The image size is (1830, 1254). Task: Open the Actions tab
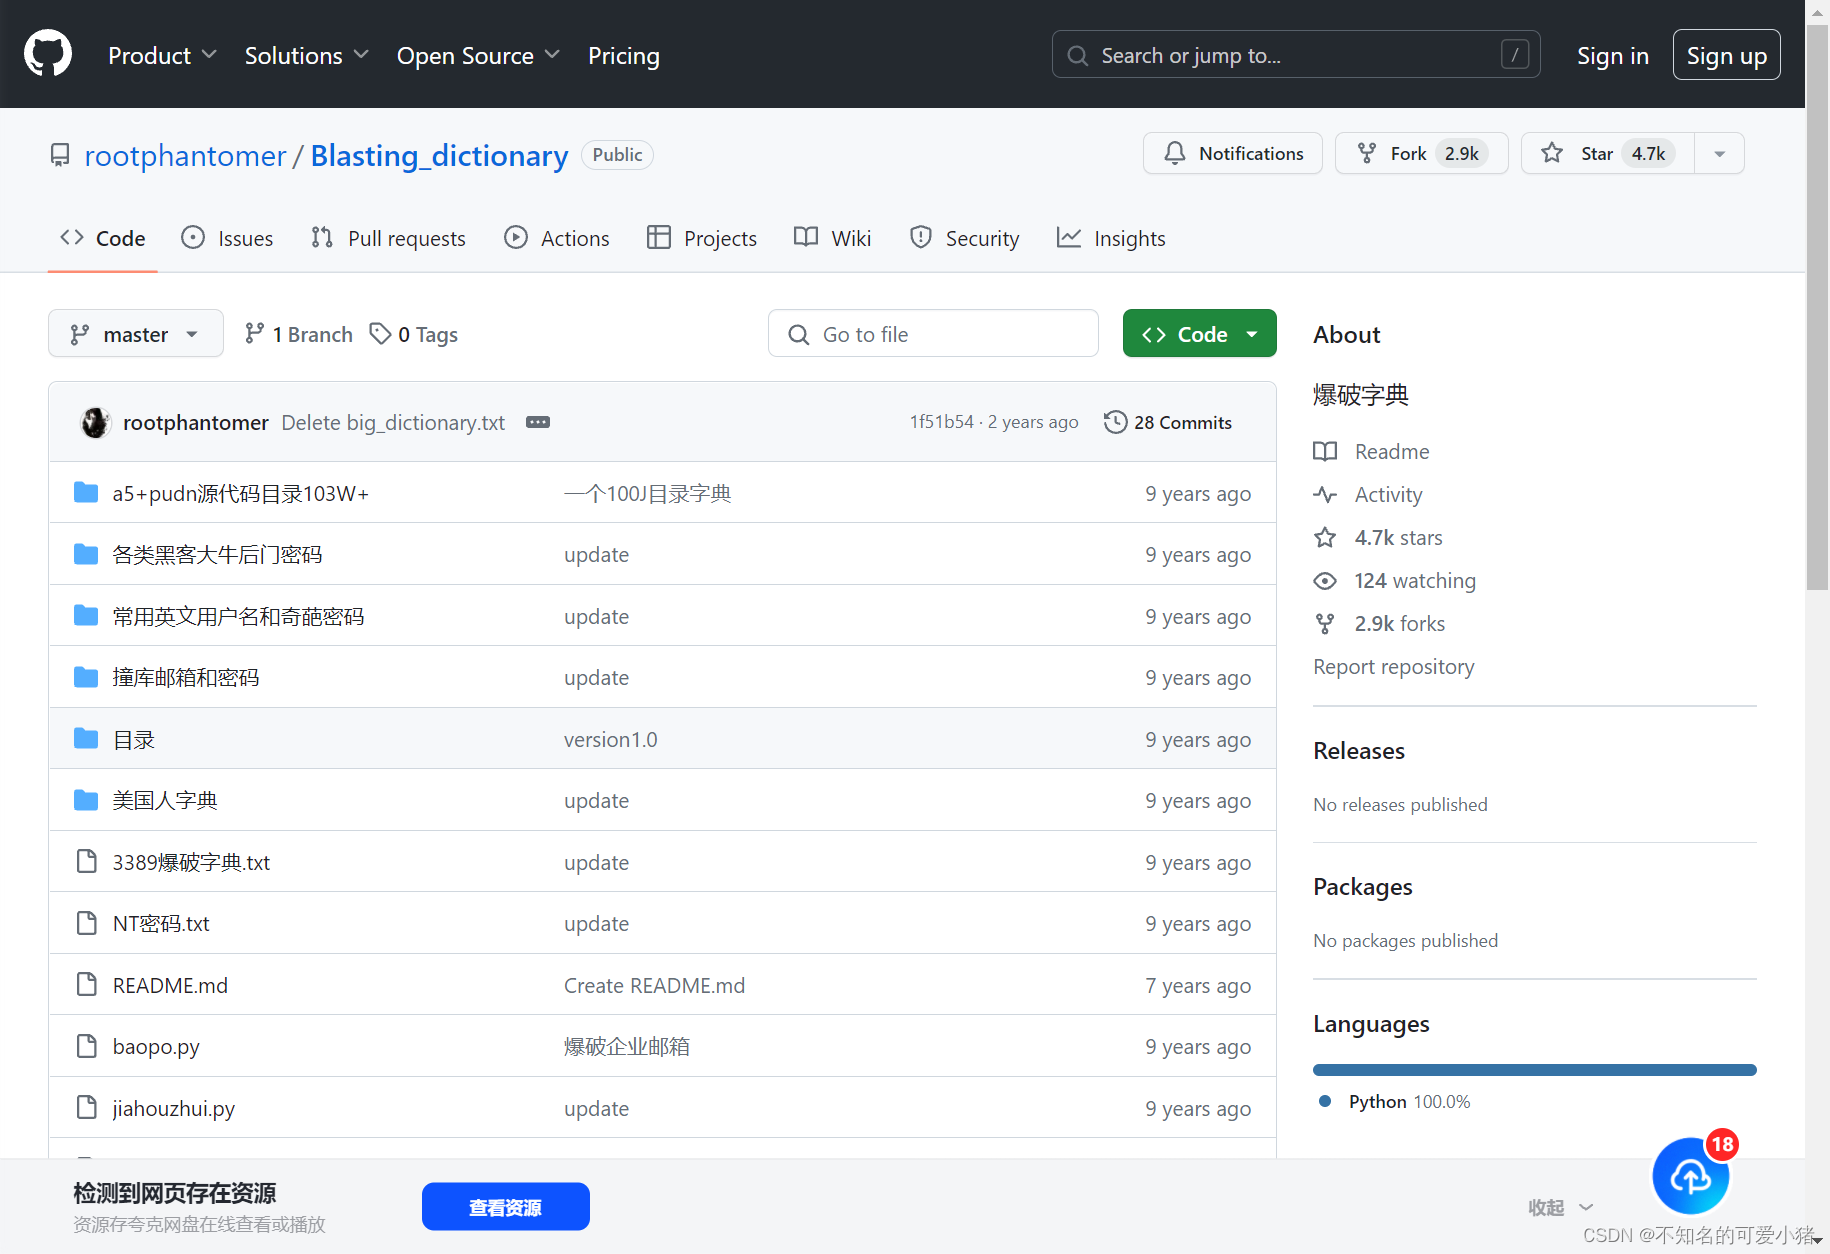point(557,238)
